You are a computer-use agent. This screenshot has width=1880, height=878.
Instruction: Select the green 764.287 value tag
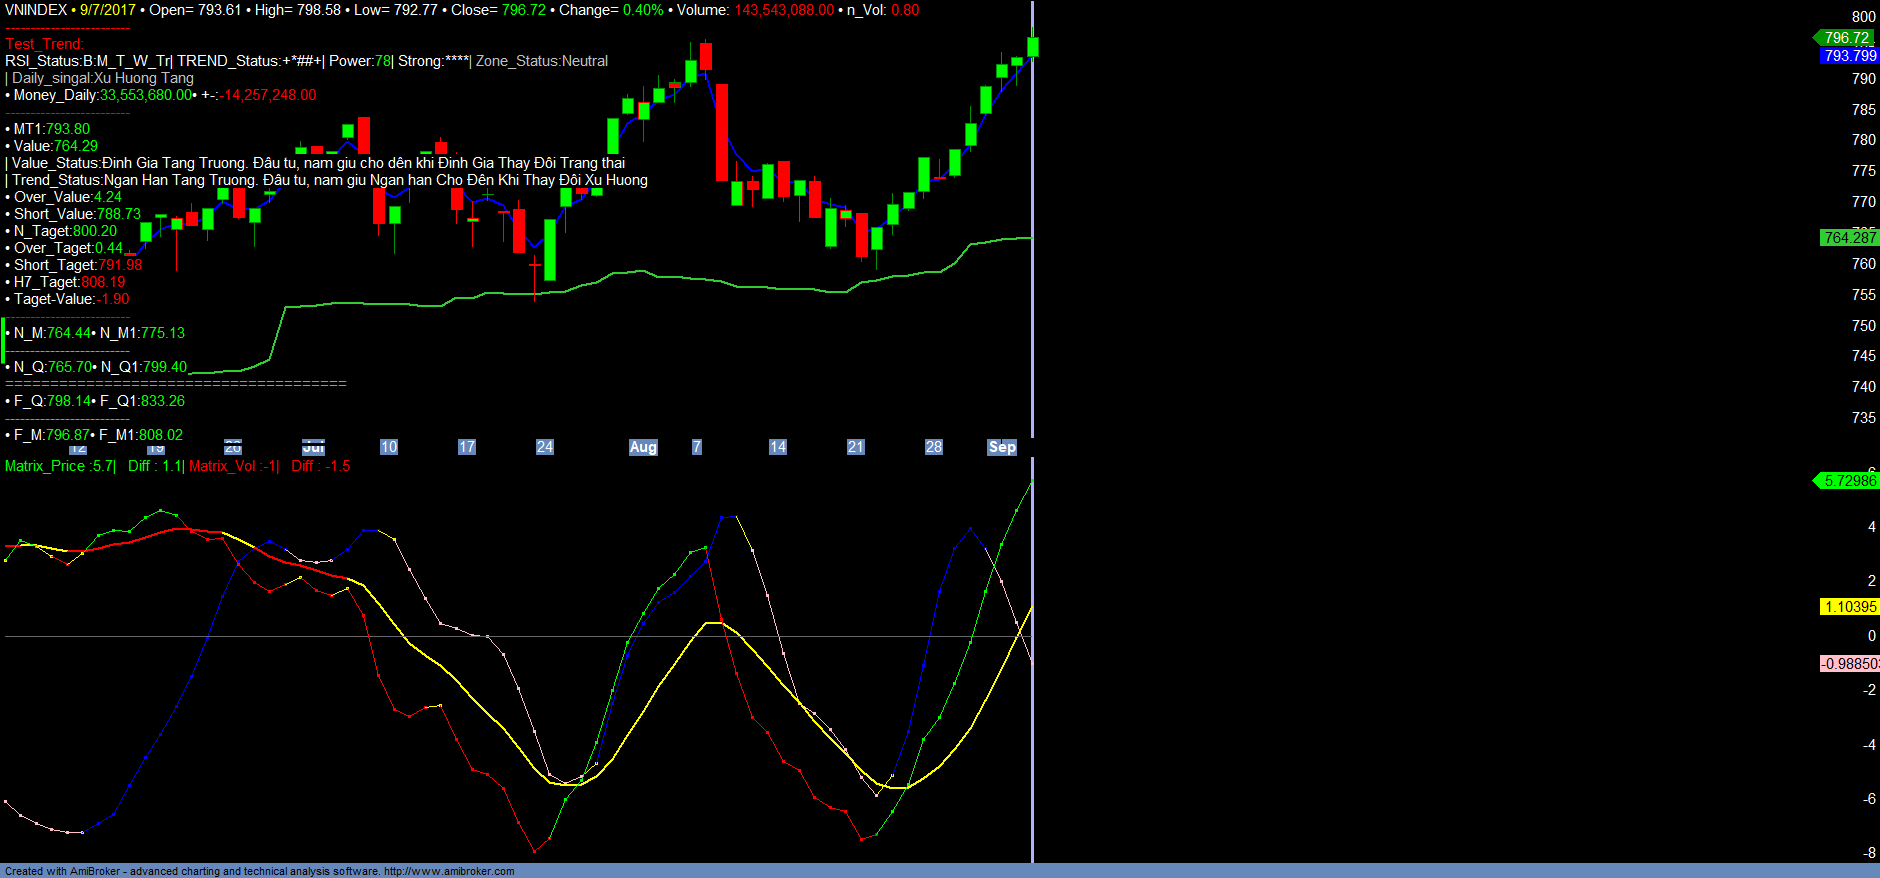(x=1849, y=238)
